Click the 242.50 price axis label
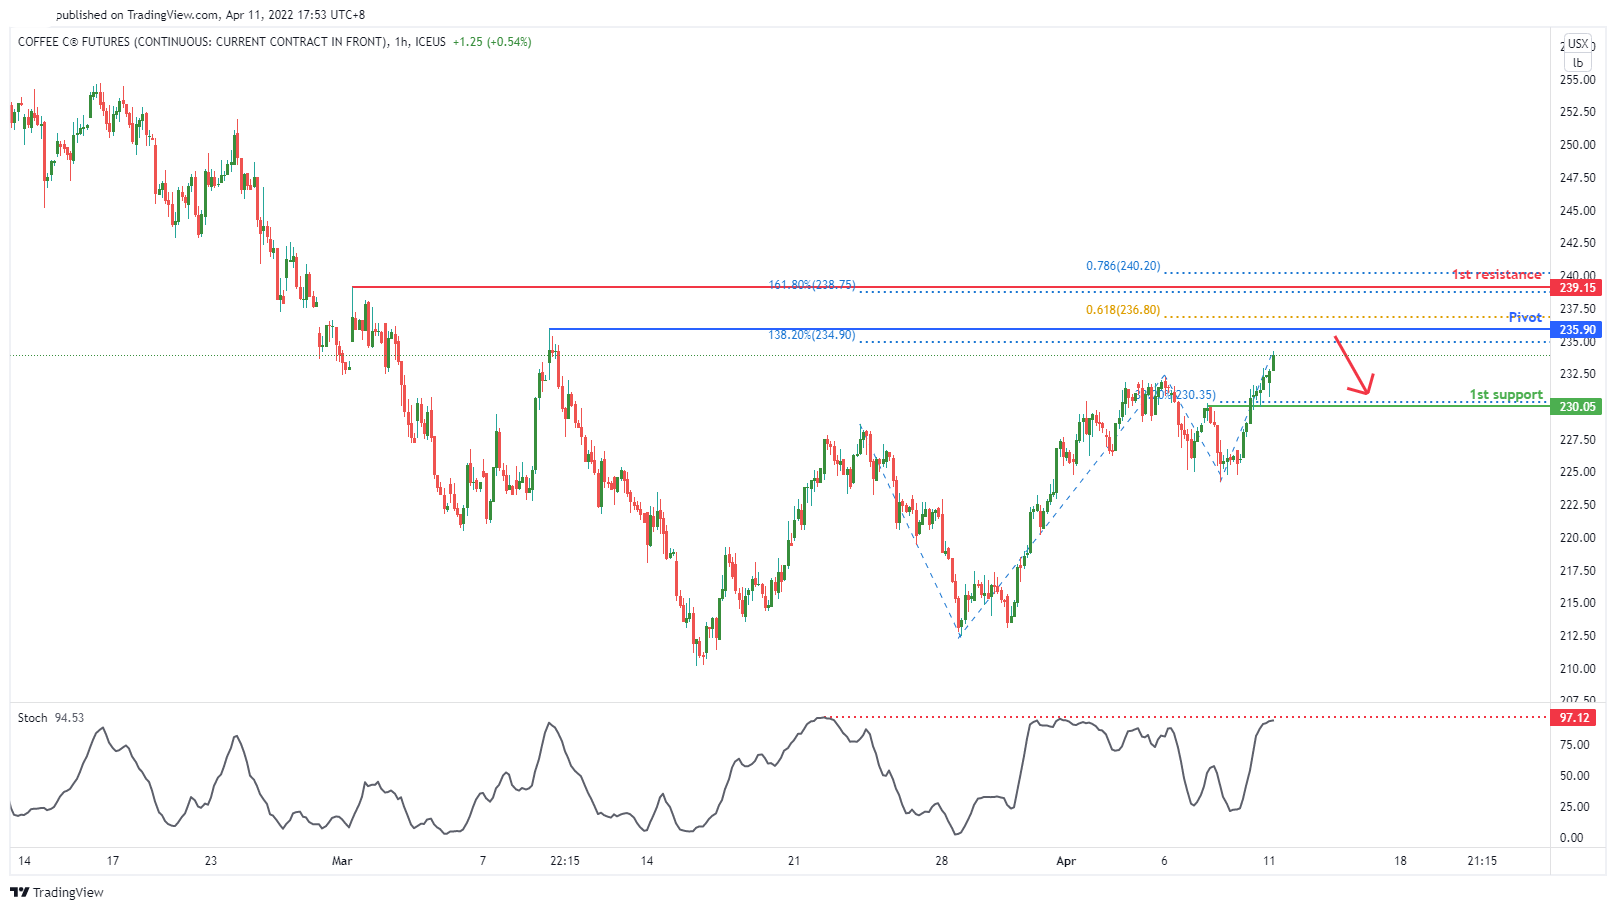This screenshot has width=1616, height=910. point(1578,243)
